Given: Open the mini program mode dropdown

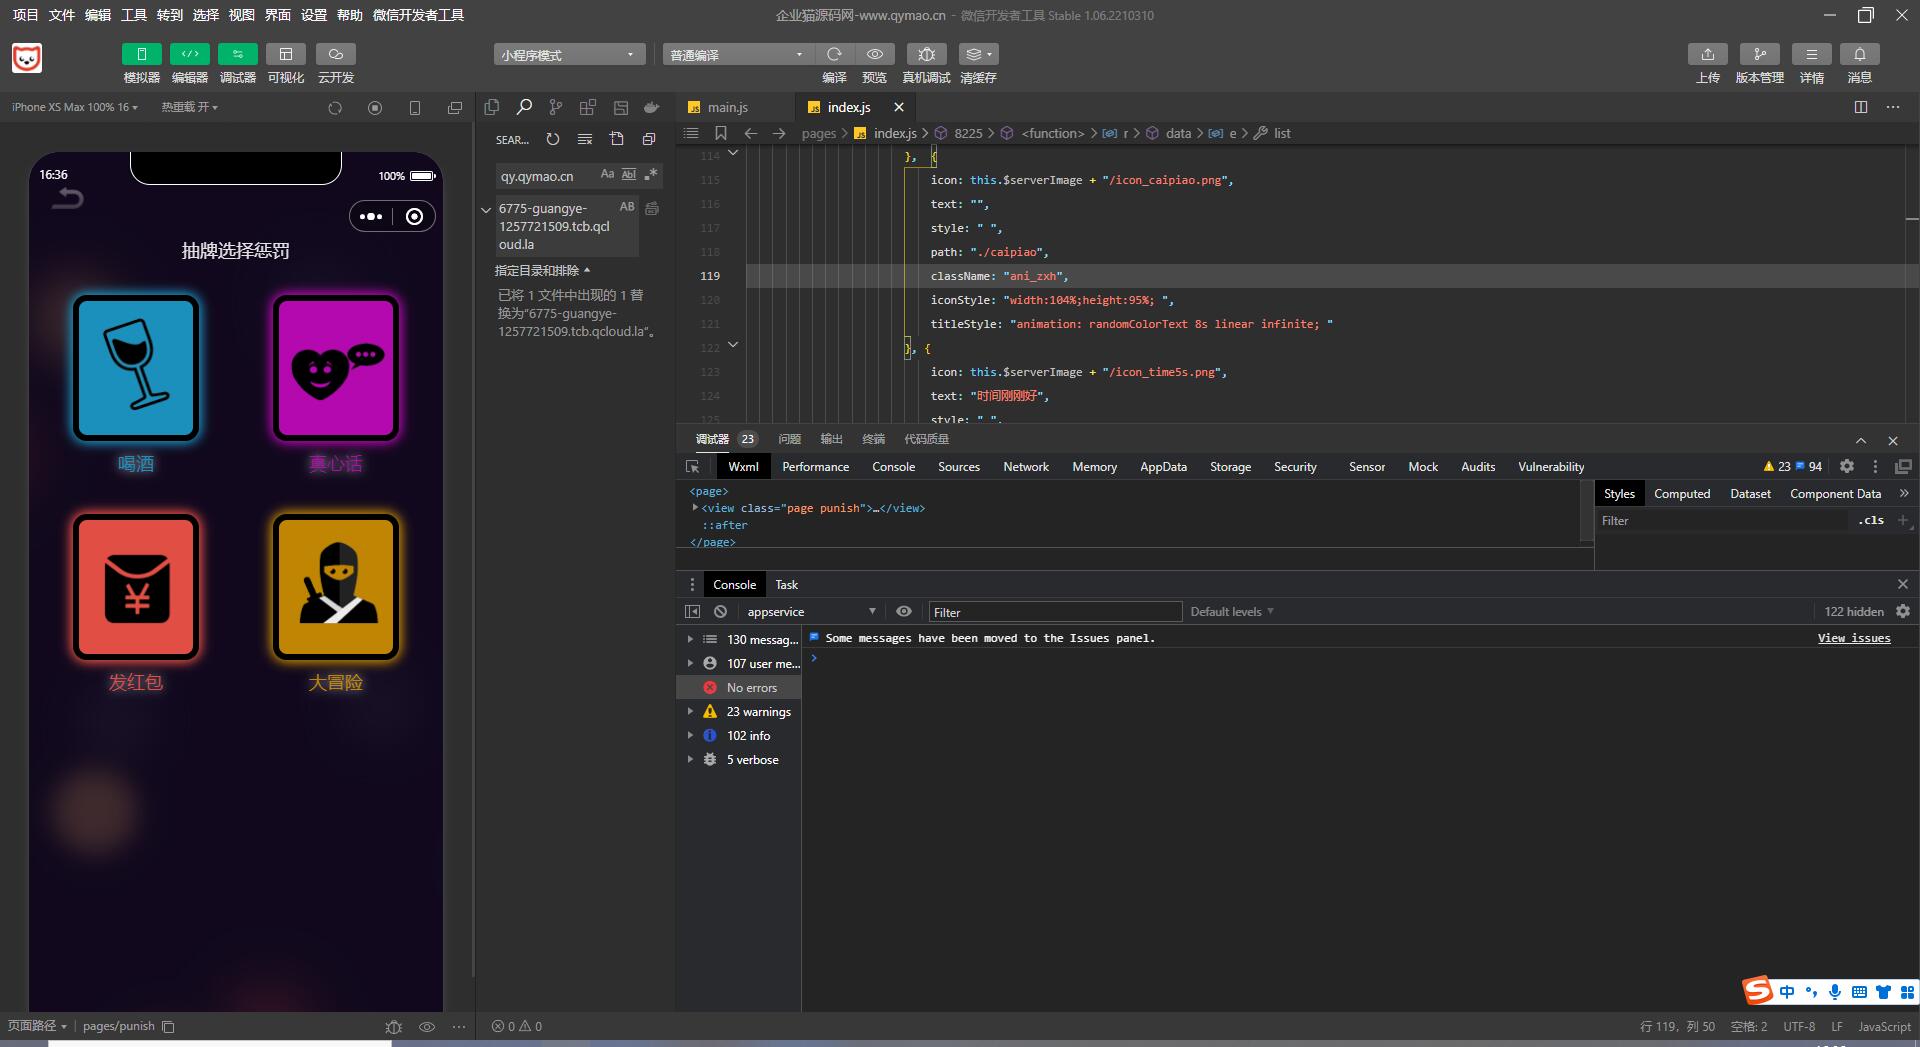Looking at the screenshot, I should pyautogui.click(x=568, y=54).
